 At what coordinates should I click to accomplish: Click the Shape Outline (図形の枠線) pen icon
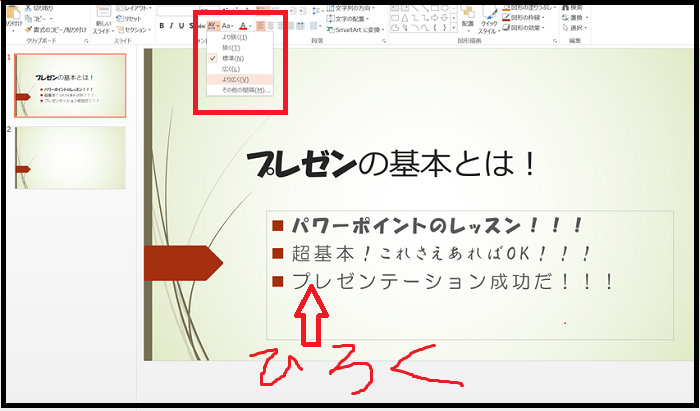pos(506,17)
